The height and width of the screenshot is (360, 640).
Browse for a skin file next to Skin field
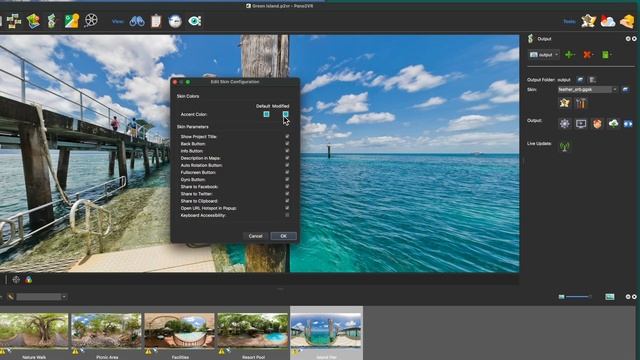pos(625,89)
